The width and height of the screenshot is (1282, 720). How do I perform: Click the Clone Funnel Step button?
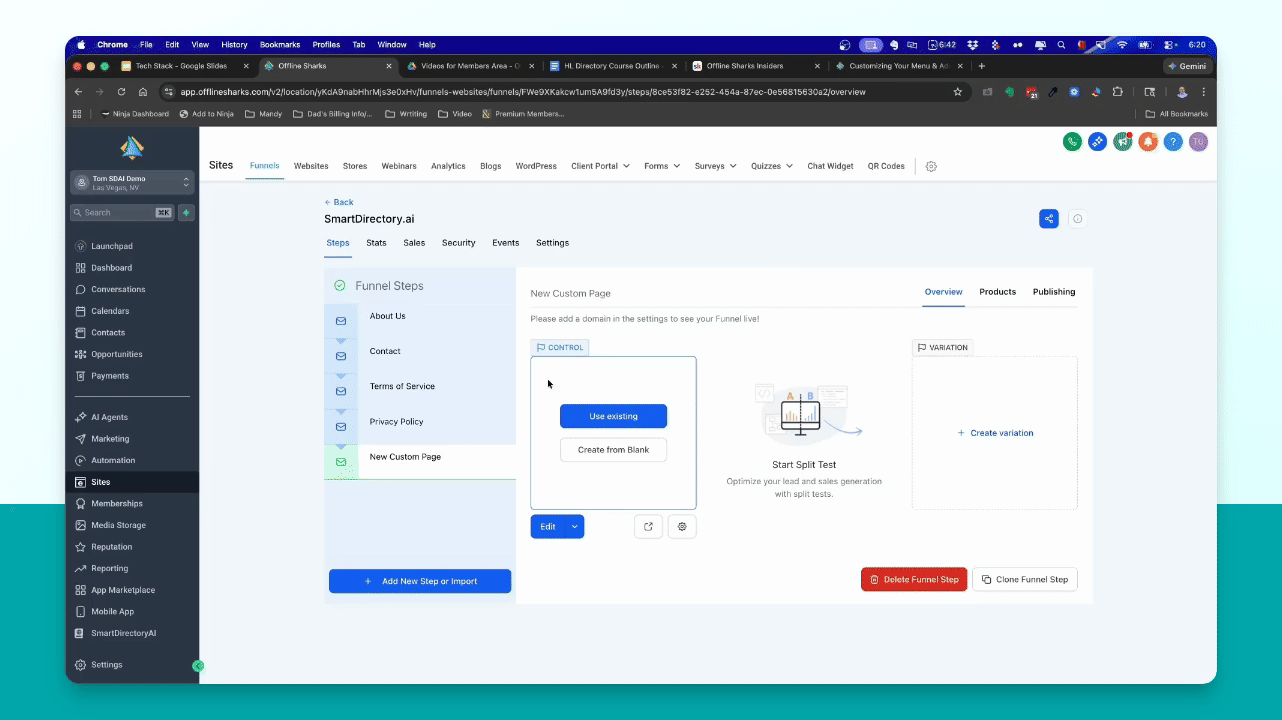[1025, 579]
